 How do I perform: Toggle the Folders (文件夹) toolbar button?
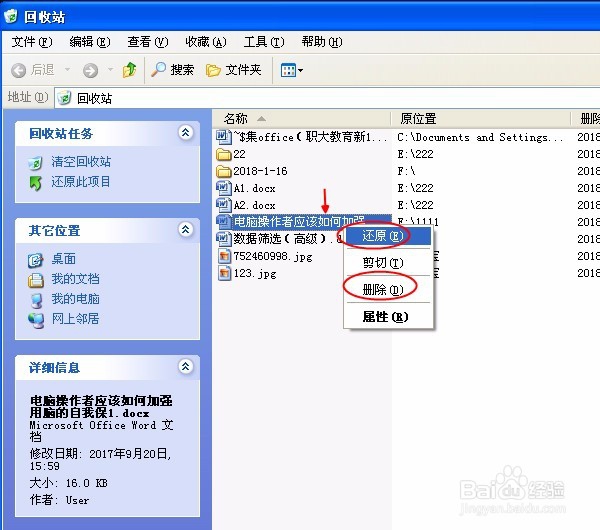click(233, 70)
